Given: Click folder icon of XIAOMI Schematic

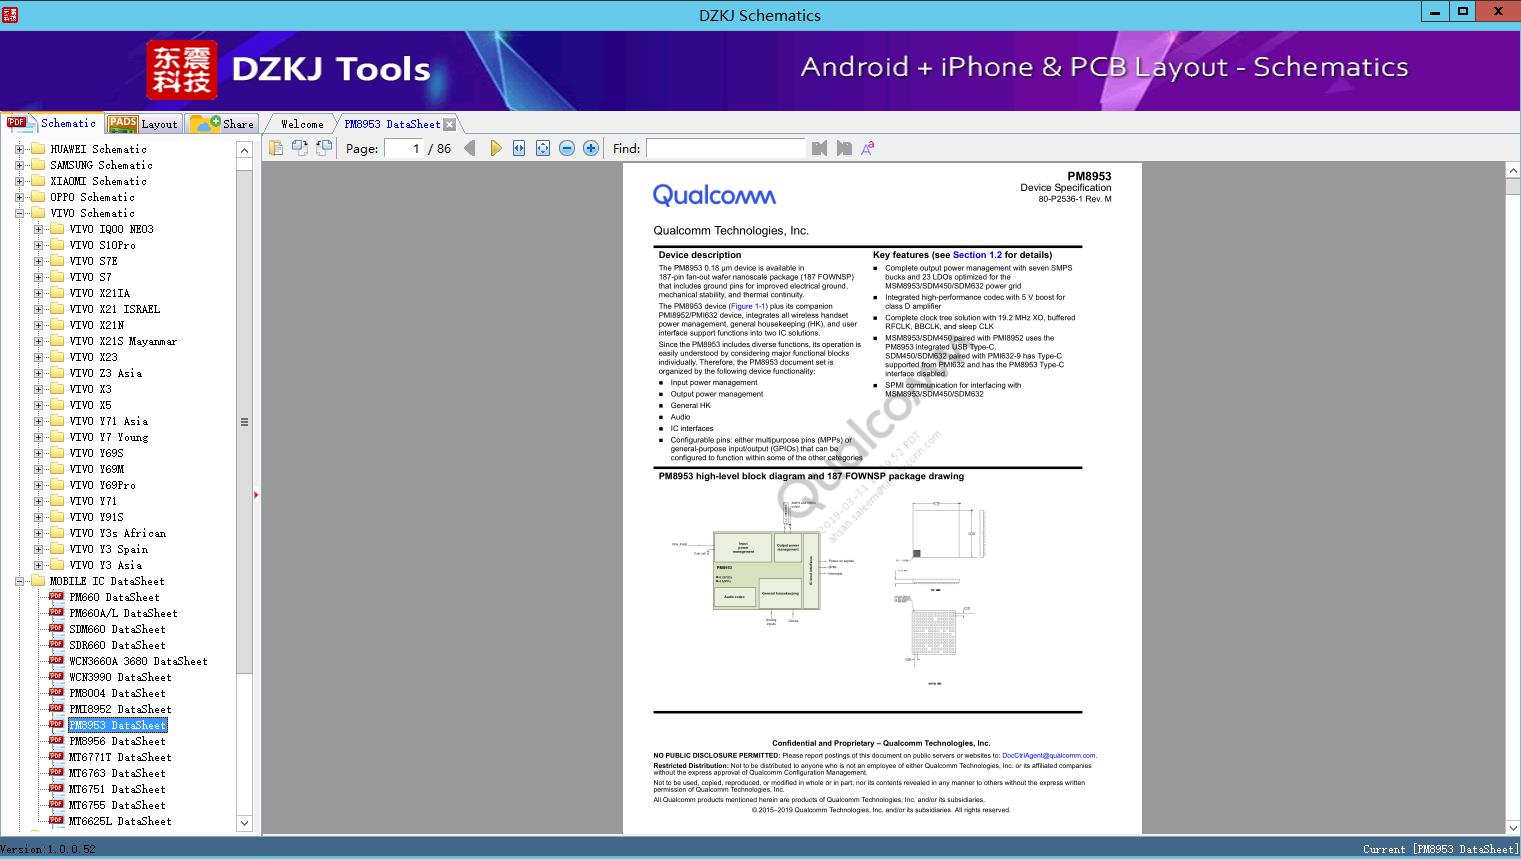Looking at the screenshot, I should 38,181.
